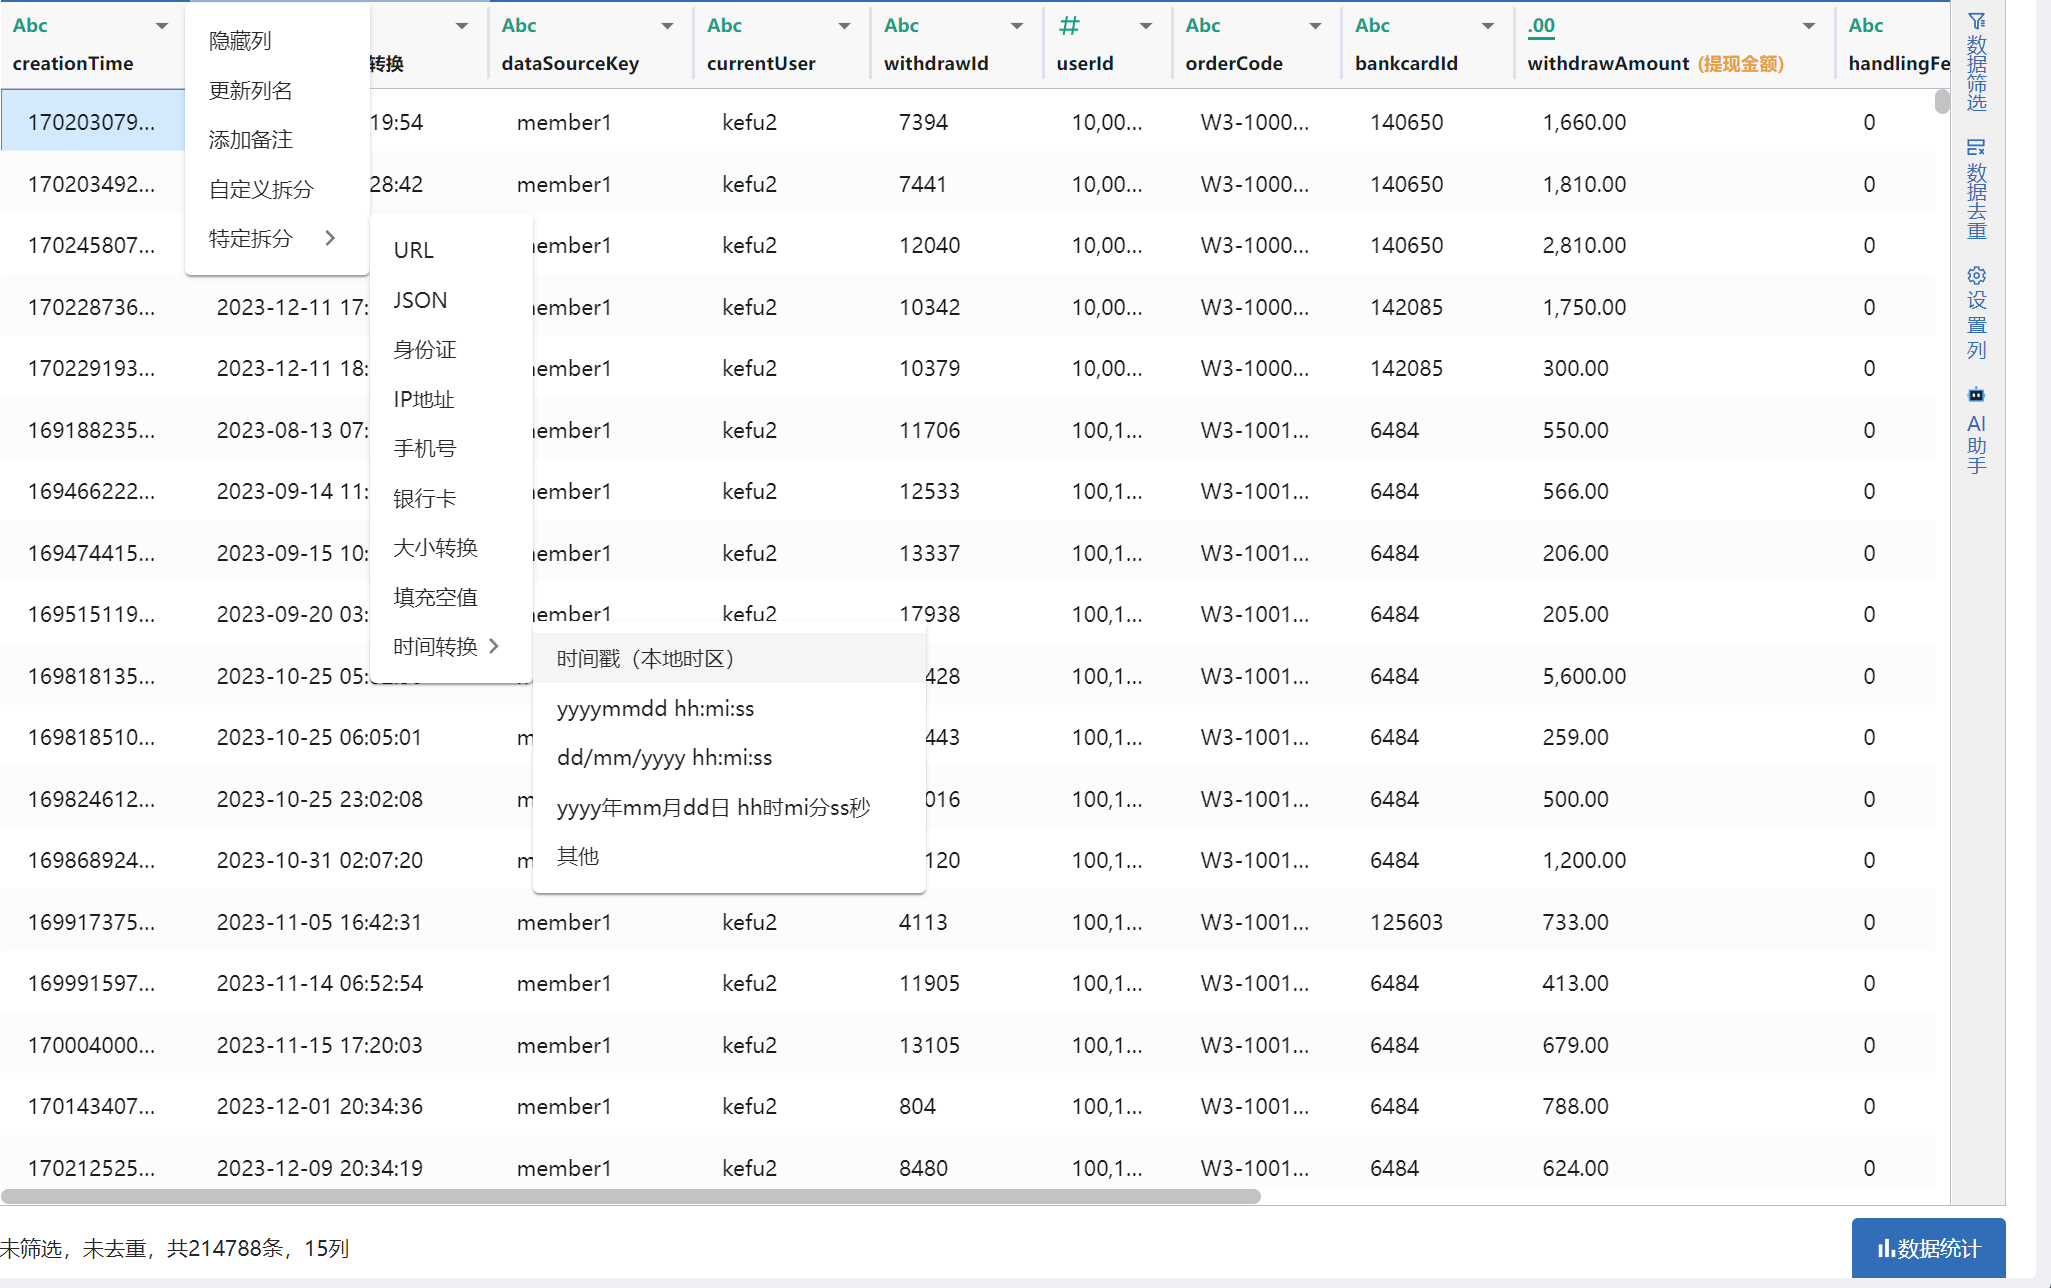This screenshot has width=2051, height=1288.
Task: Open the 设置列 gear settings icon
Action: 1976,275
